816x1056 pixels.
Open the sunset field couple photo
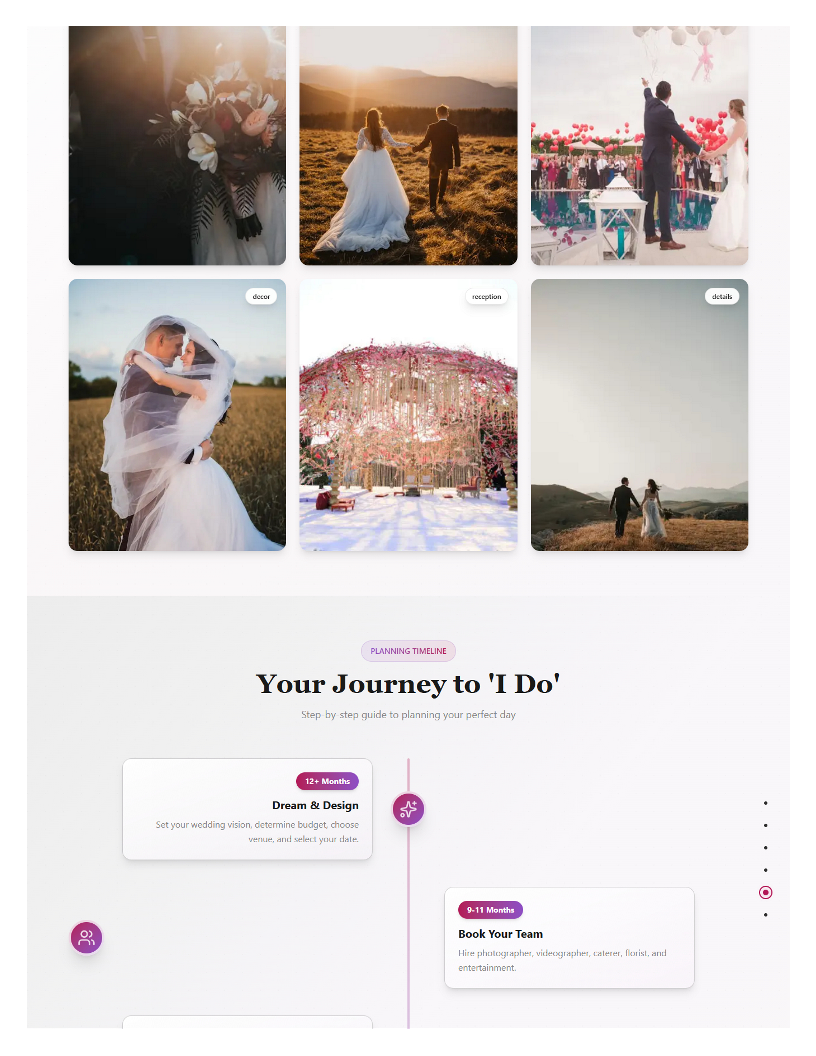coord(408,145)
